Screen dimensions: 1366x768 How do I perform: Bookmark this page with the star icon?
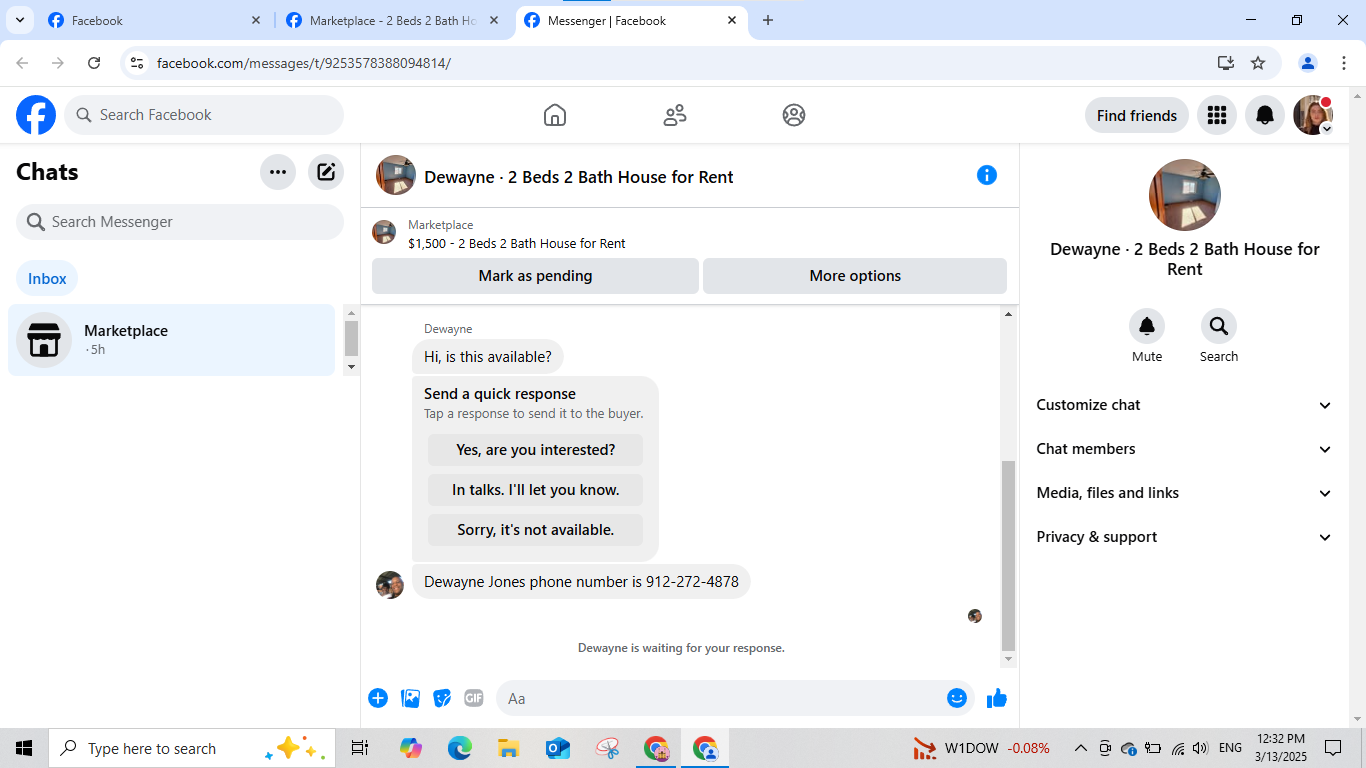pos(1258,63)
